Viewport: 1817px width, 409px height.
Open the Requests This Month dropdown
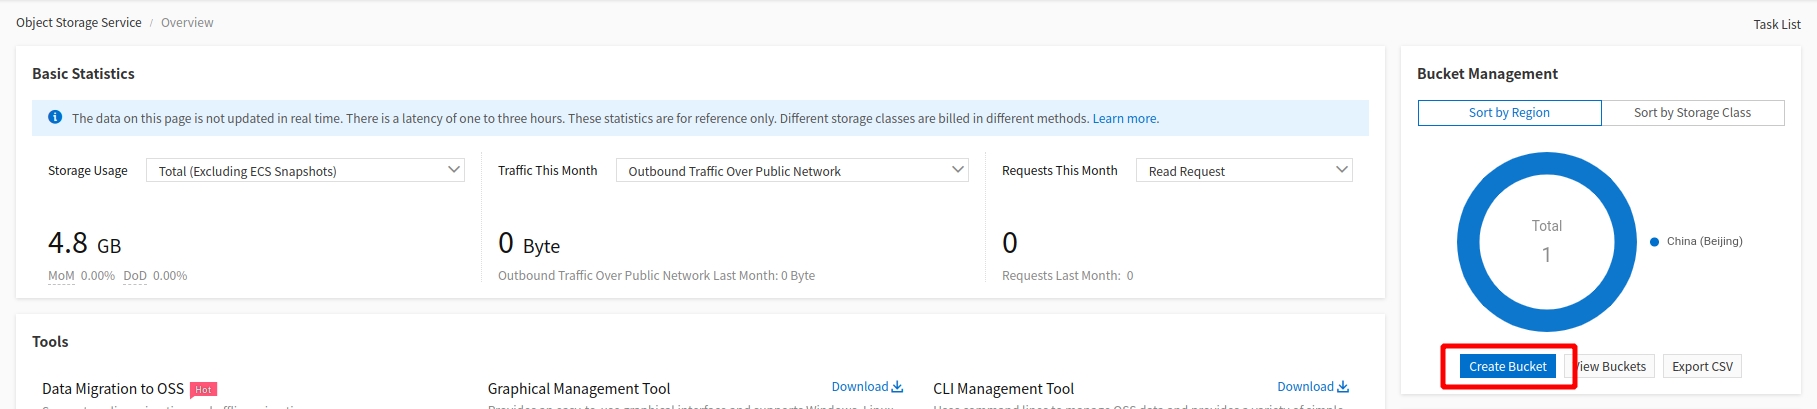point(1244,171)
